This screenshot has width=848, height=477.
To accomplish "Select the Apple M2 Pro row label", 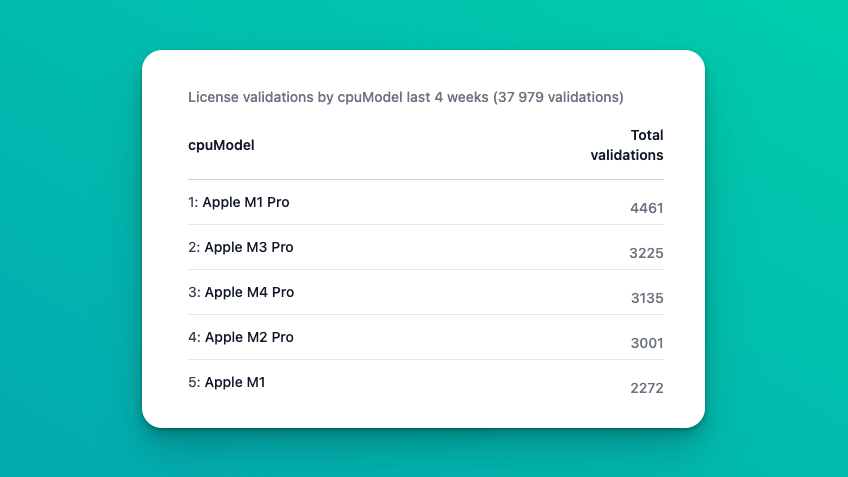I will click(x=249, y=337).
